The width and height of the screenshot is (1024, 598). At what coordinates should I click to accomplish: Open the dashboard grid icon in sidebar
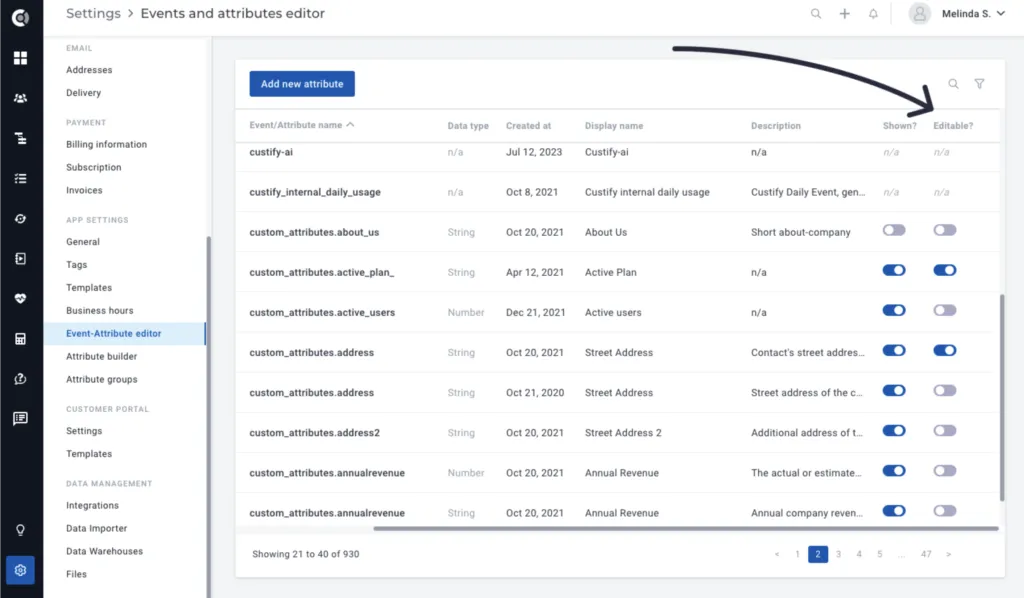(x=21, y=58)
